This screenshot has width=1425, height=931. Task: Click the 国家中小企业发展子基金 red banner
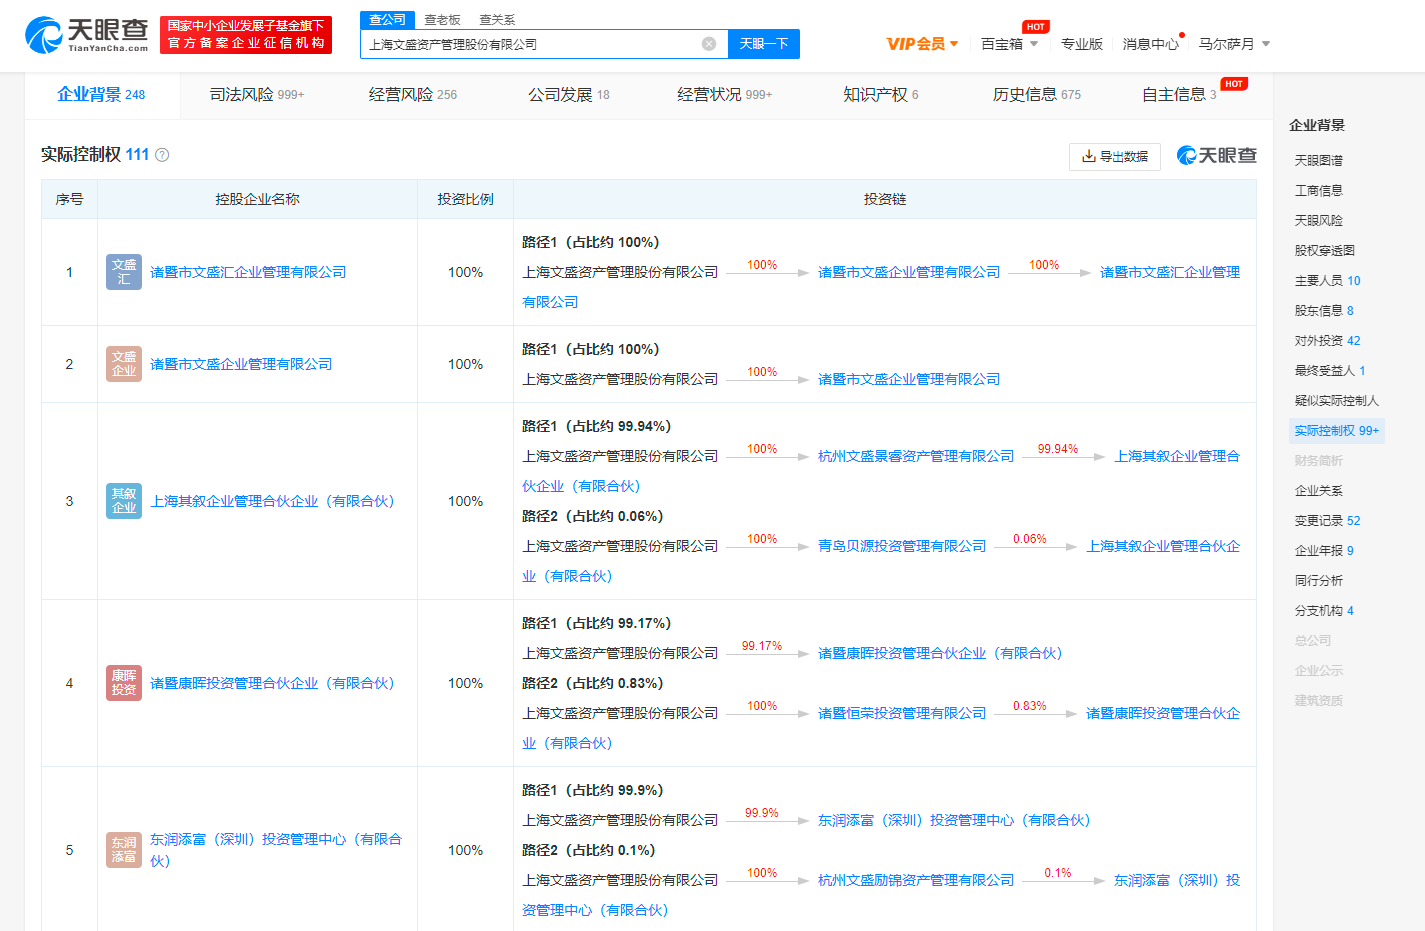pos(246,35)
